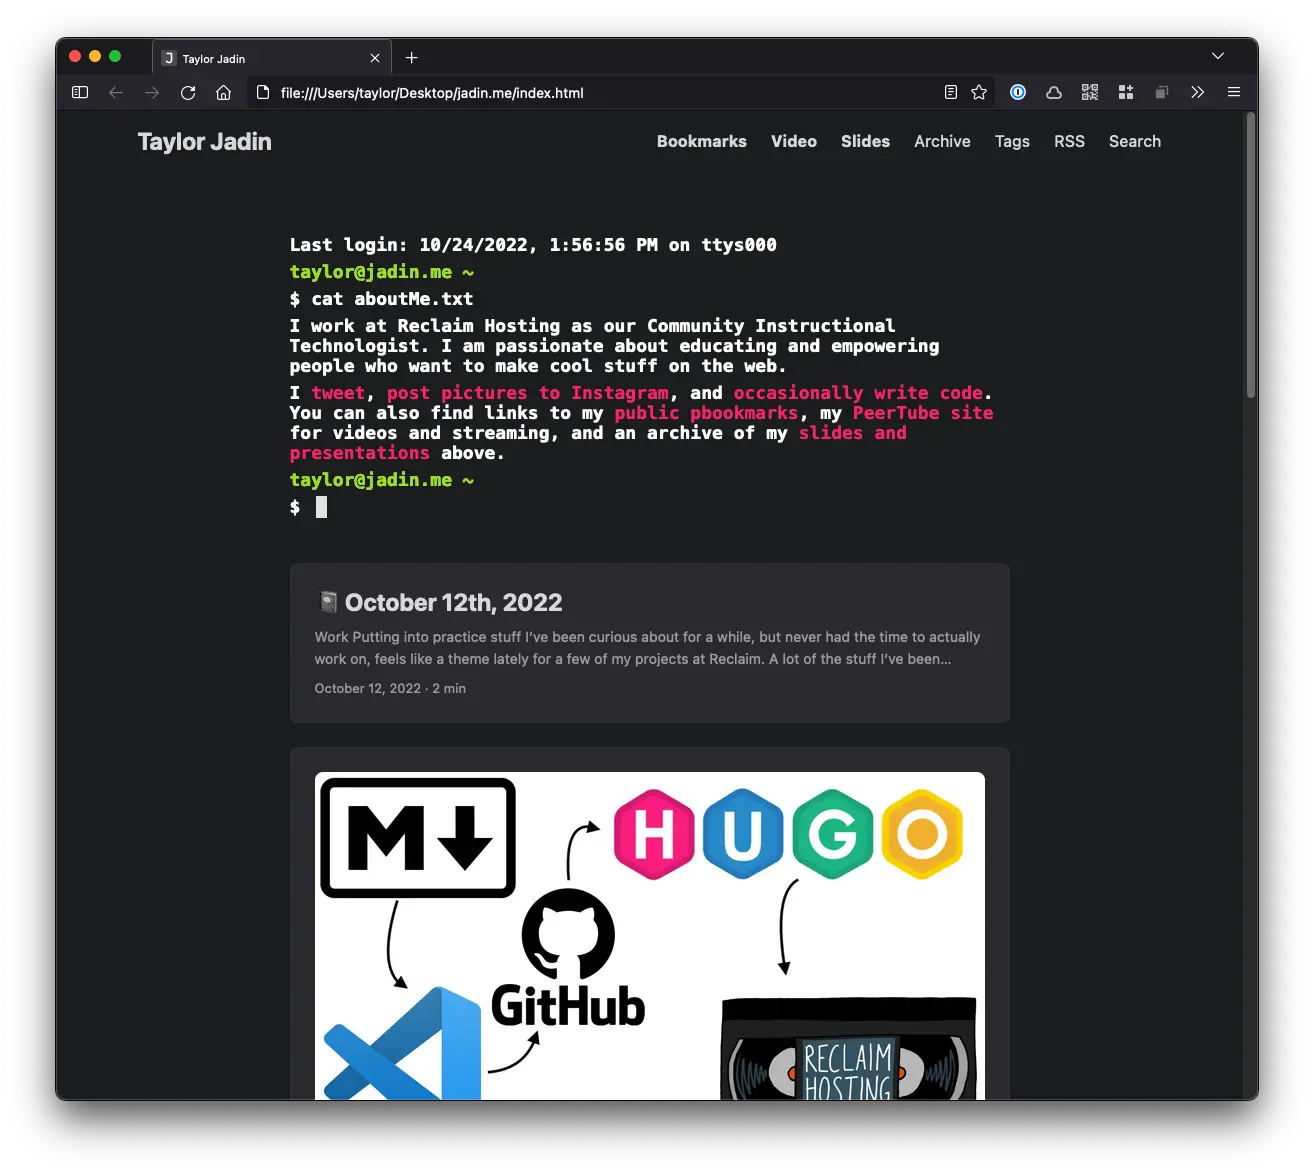This screenshot has width=1314, height=1174.
Task: Click the file page icon in address bar
Action: tap(263, 92)
